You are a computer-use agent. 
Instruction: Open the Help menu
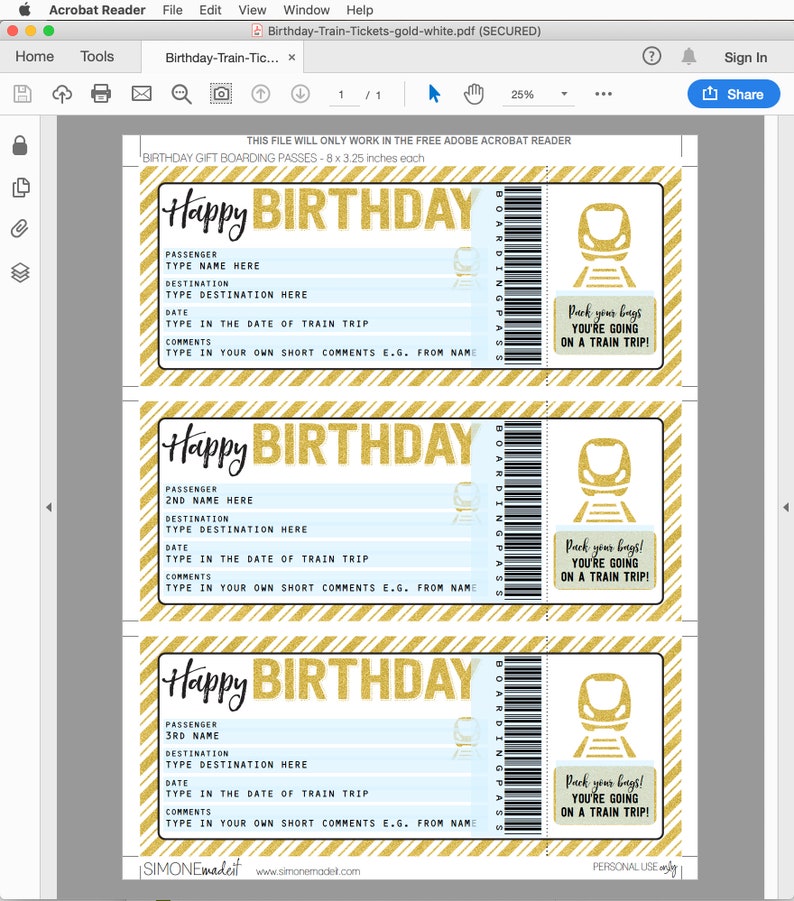(x=360, y=10)
